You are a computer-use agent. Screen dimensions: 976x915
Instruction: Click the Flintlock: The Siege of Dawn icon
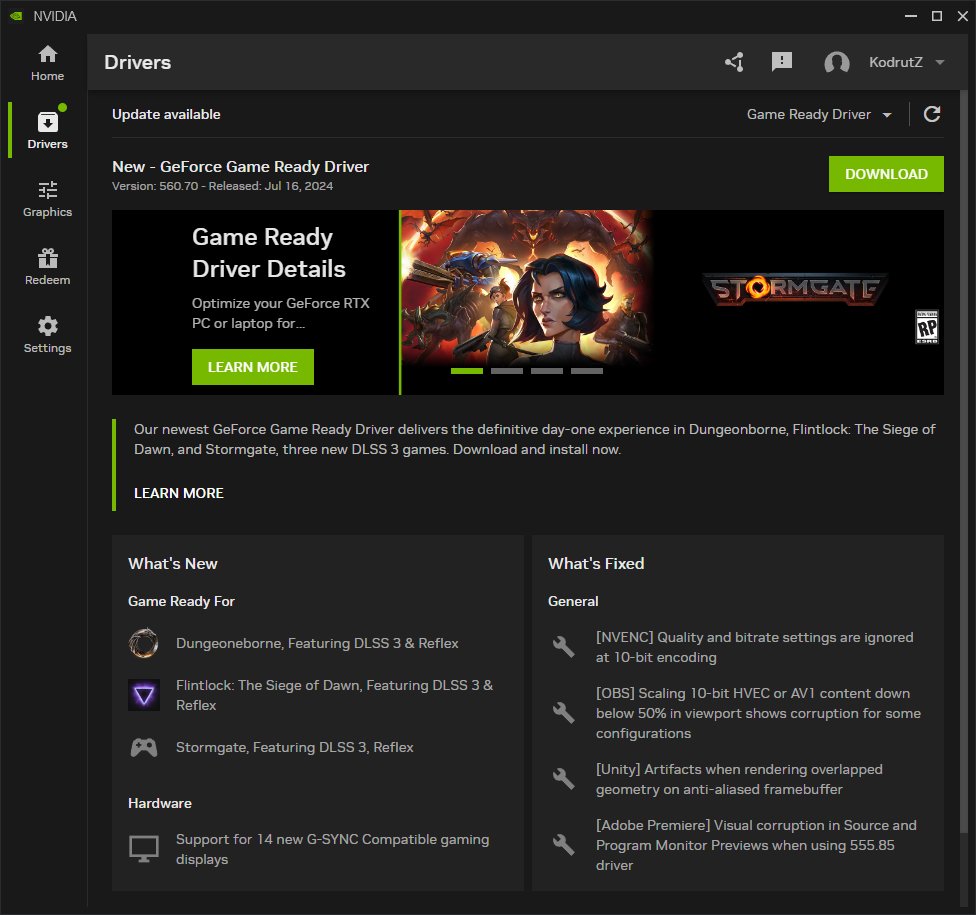click(143, 695)
